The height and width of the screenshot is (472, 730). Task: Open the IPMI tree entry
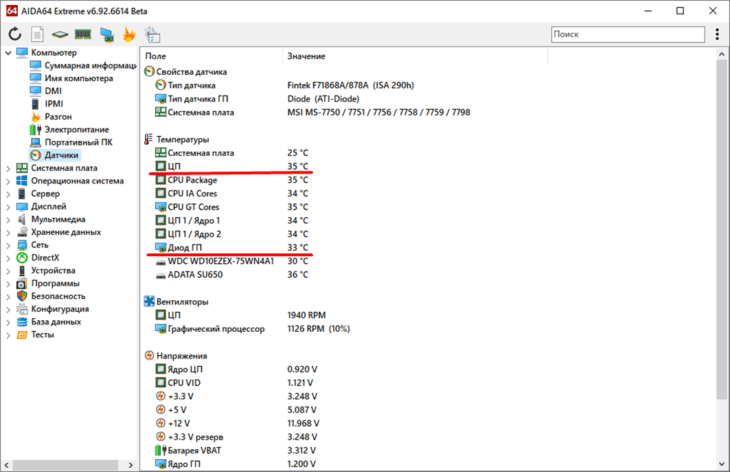[x=54, y=104]
